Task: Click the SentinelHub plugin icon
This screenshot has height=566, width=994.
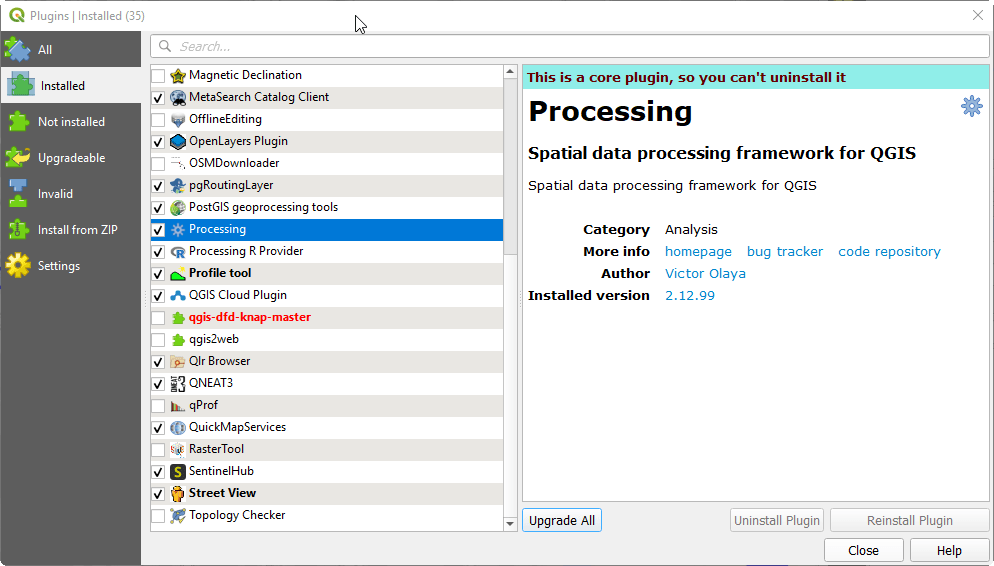Action: click(x=178, y=471)
